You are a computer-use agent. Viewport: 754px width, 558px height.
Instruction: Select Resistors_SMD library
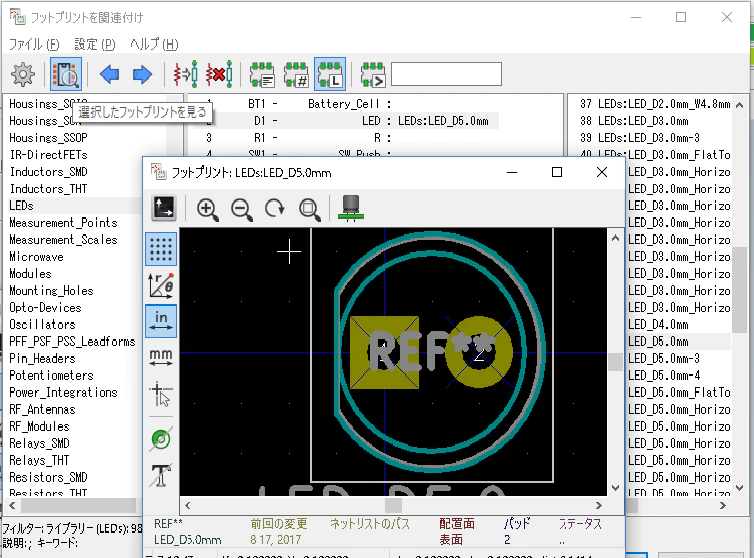tap(49, 477)
